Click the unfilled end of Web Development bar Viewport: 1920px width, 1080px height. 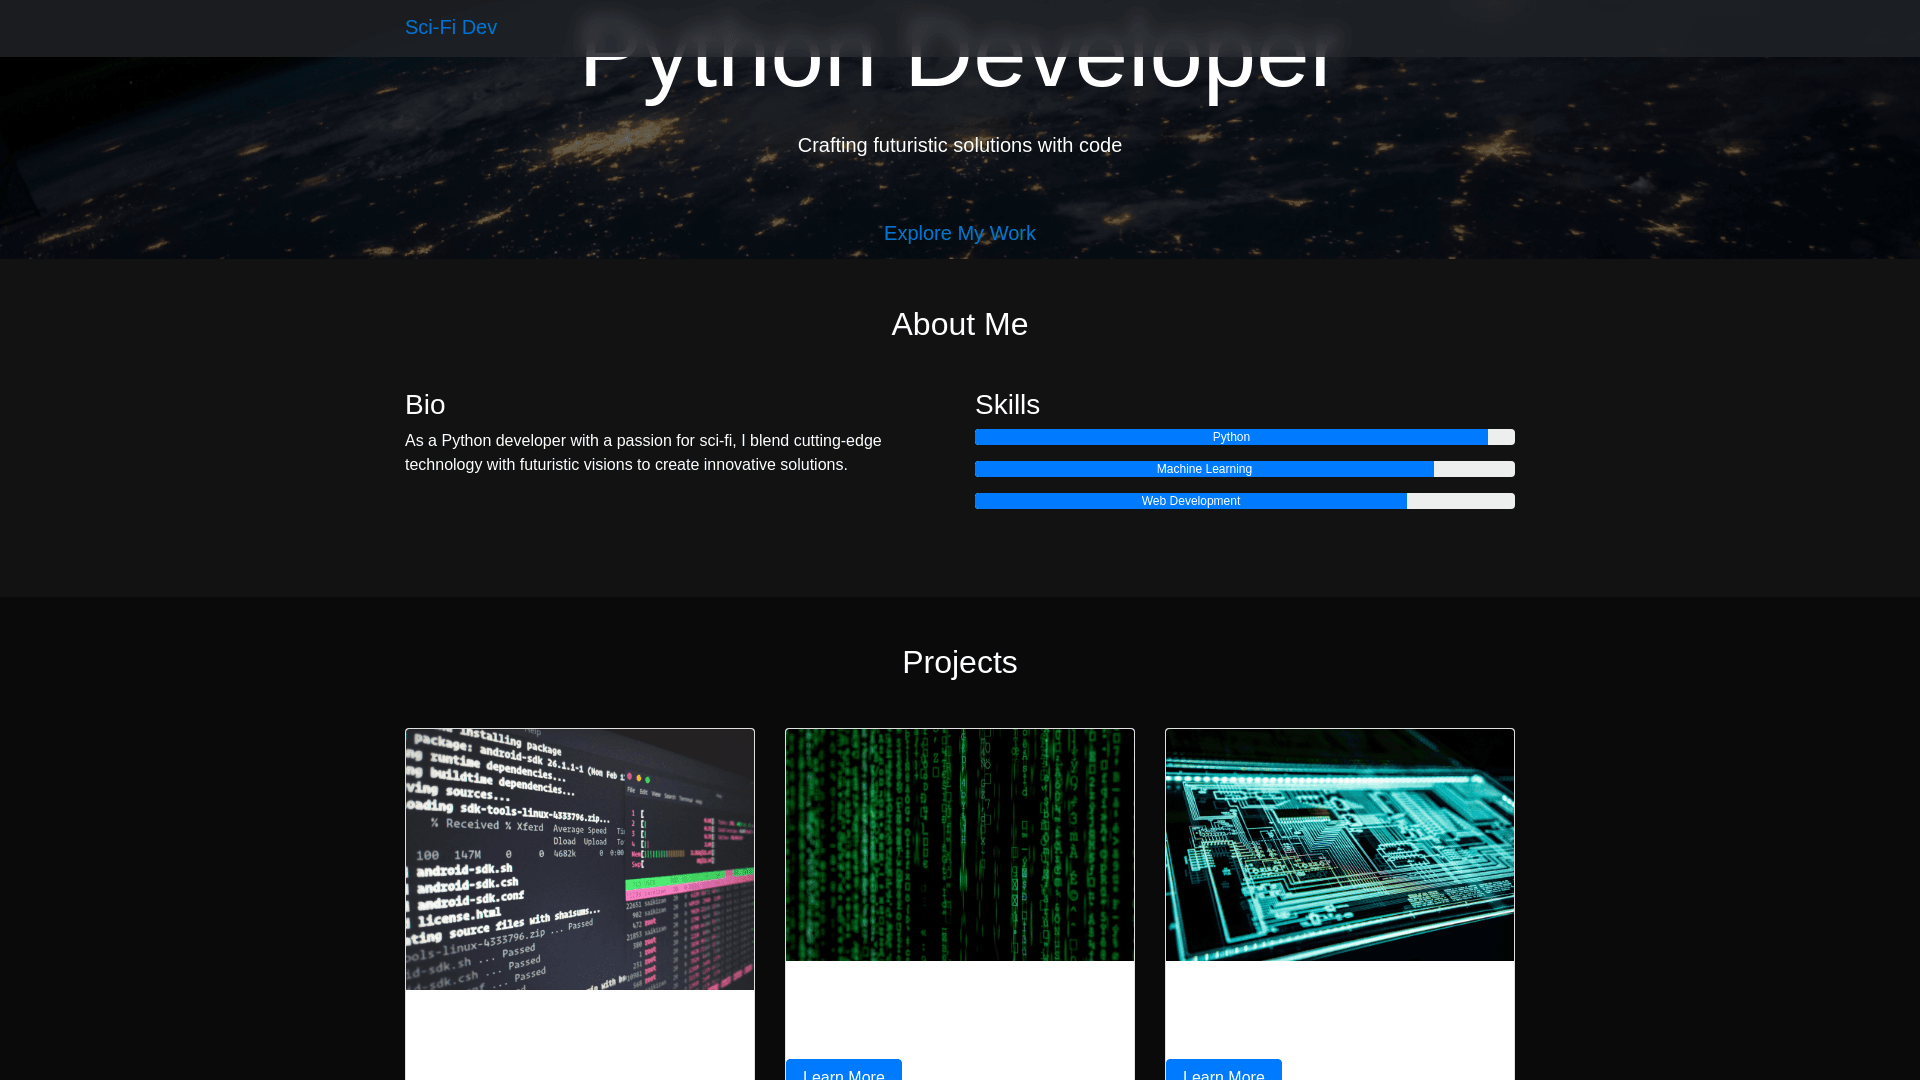tap(1460, 501)
